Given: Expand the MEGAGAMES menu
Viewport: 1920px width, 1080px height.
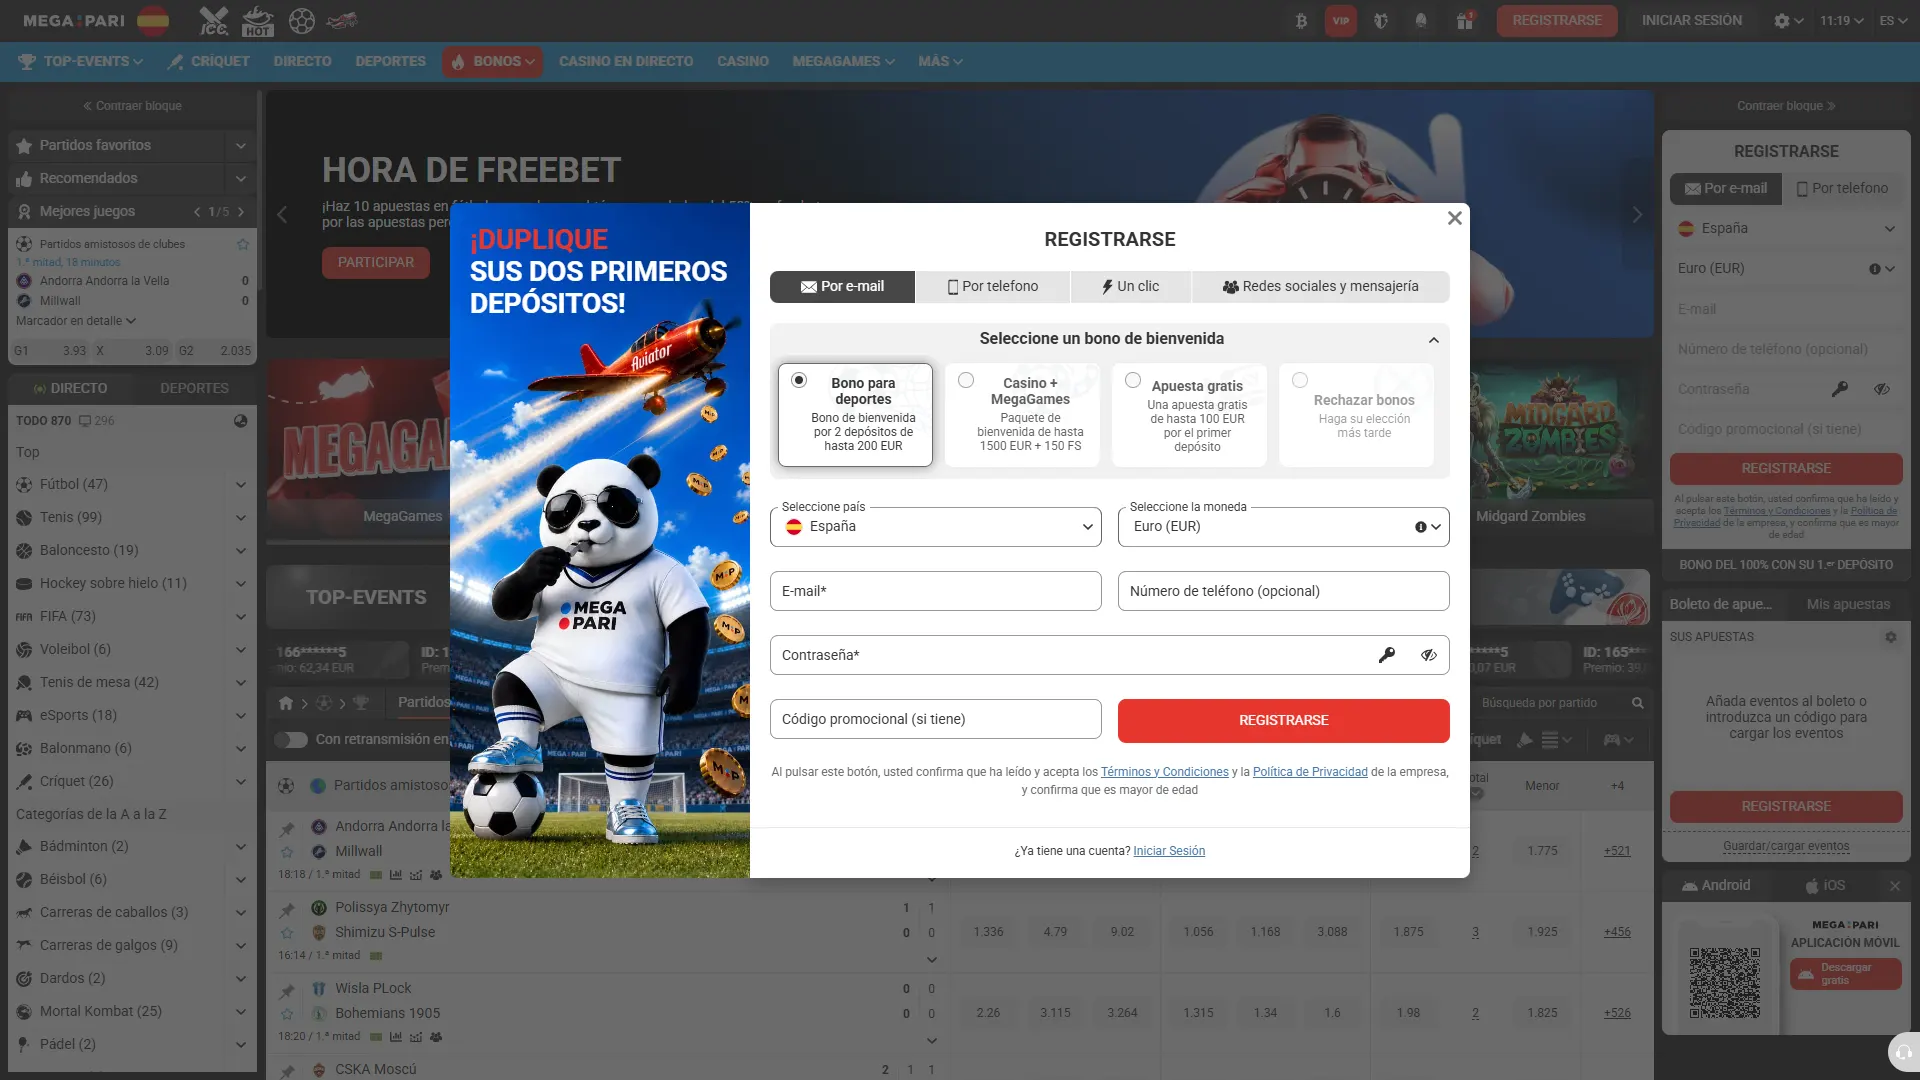Looking at the screenshot, I should 843,62.
